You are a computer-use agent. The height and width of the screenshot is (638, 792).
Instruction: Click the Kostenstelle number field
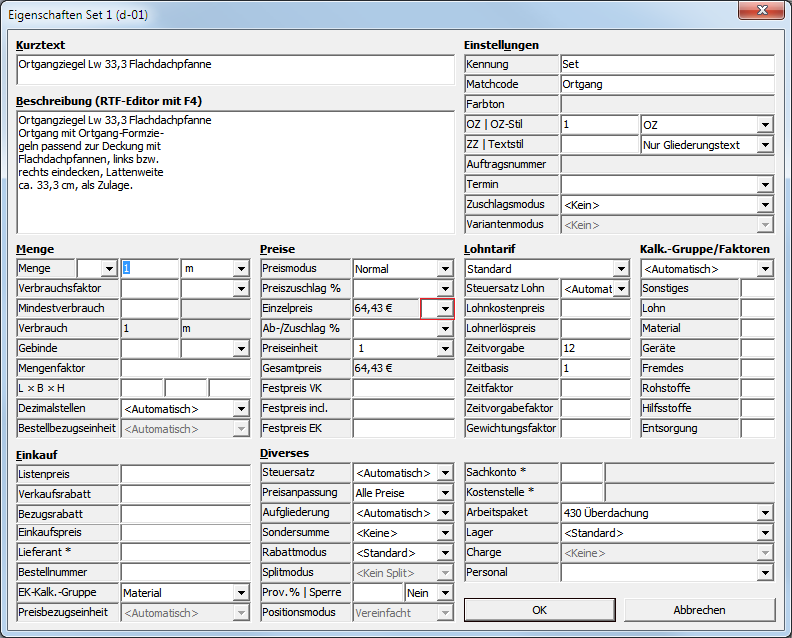tap(582, 493)
